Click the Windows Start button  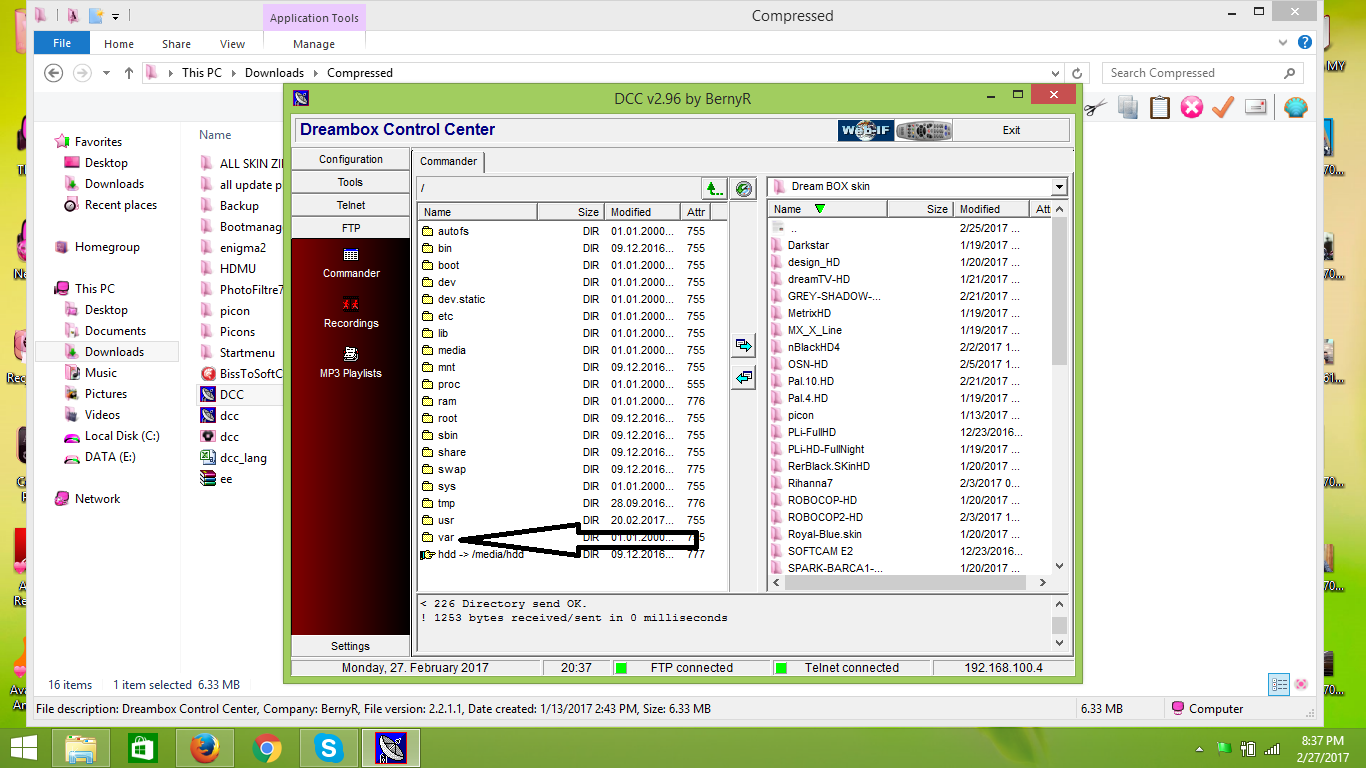tap(24, 748)
